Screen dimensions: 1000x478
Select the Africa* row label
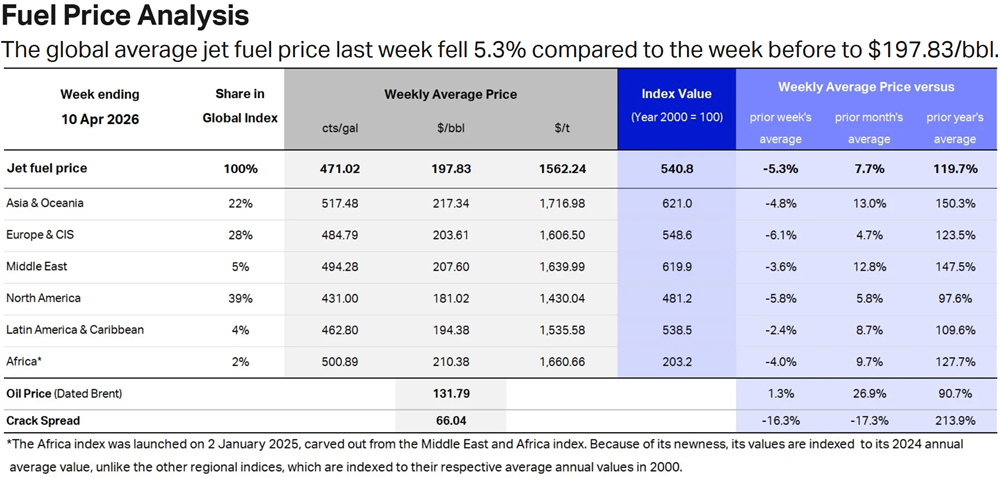pos(24,362)
